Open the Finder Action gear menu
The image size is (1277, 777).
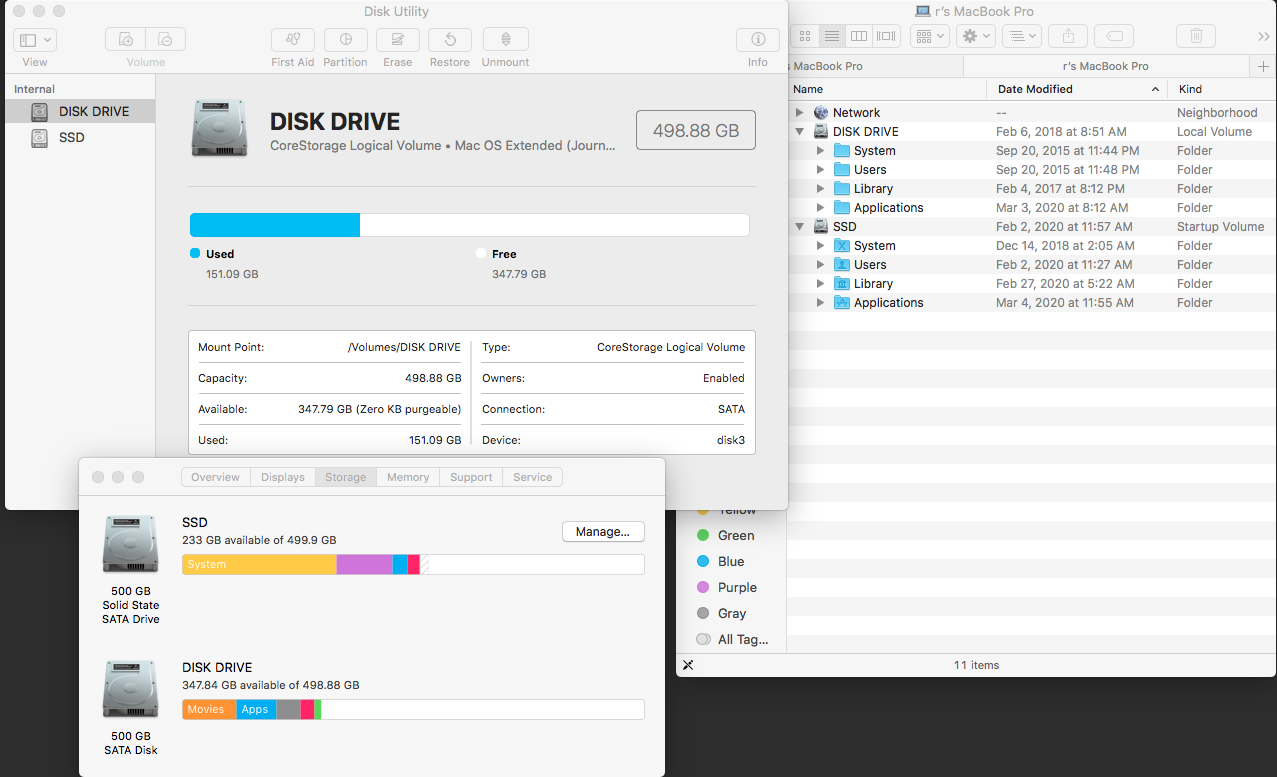(975, 36)
